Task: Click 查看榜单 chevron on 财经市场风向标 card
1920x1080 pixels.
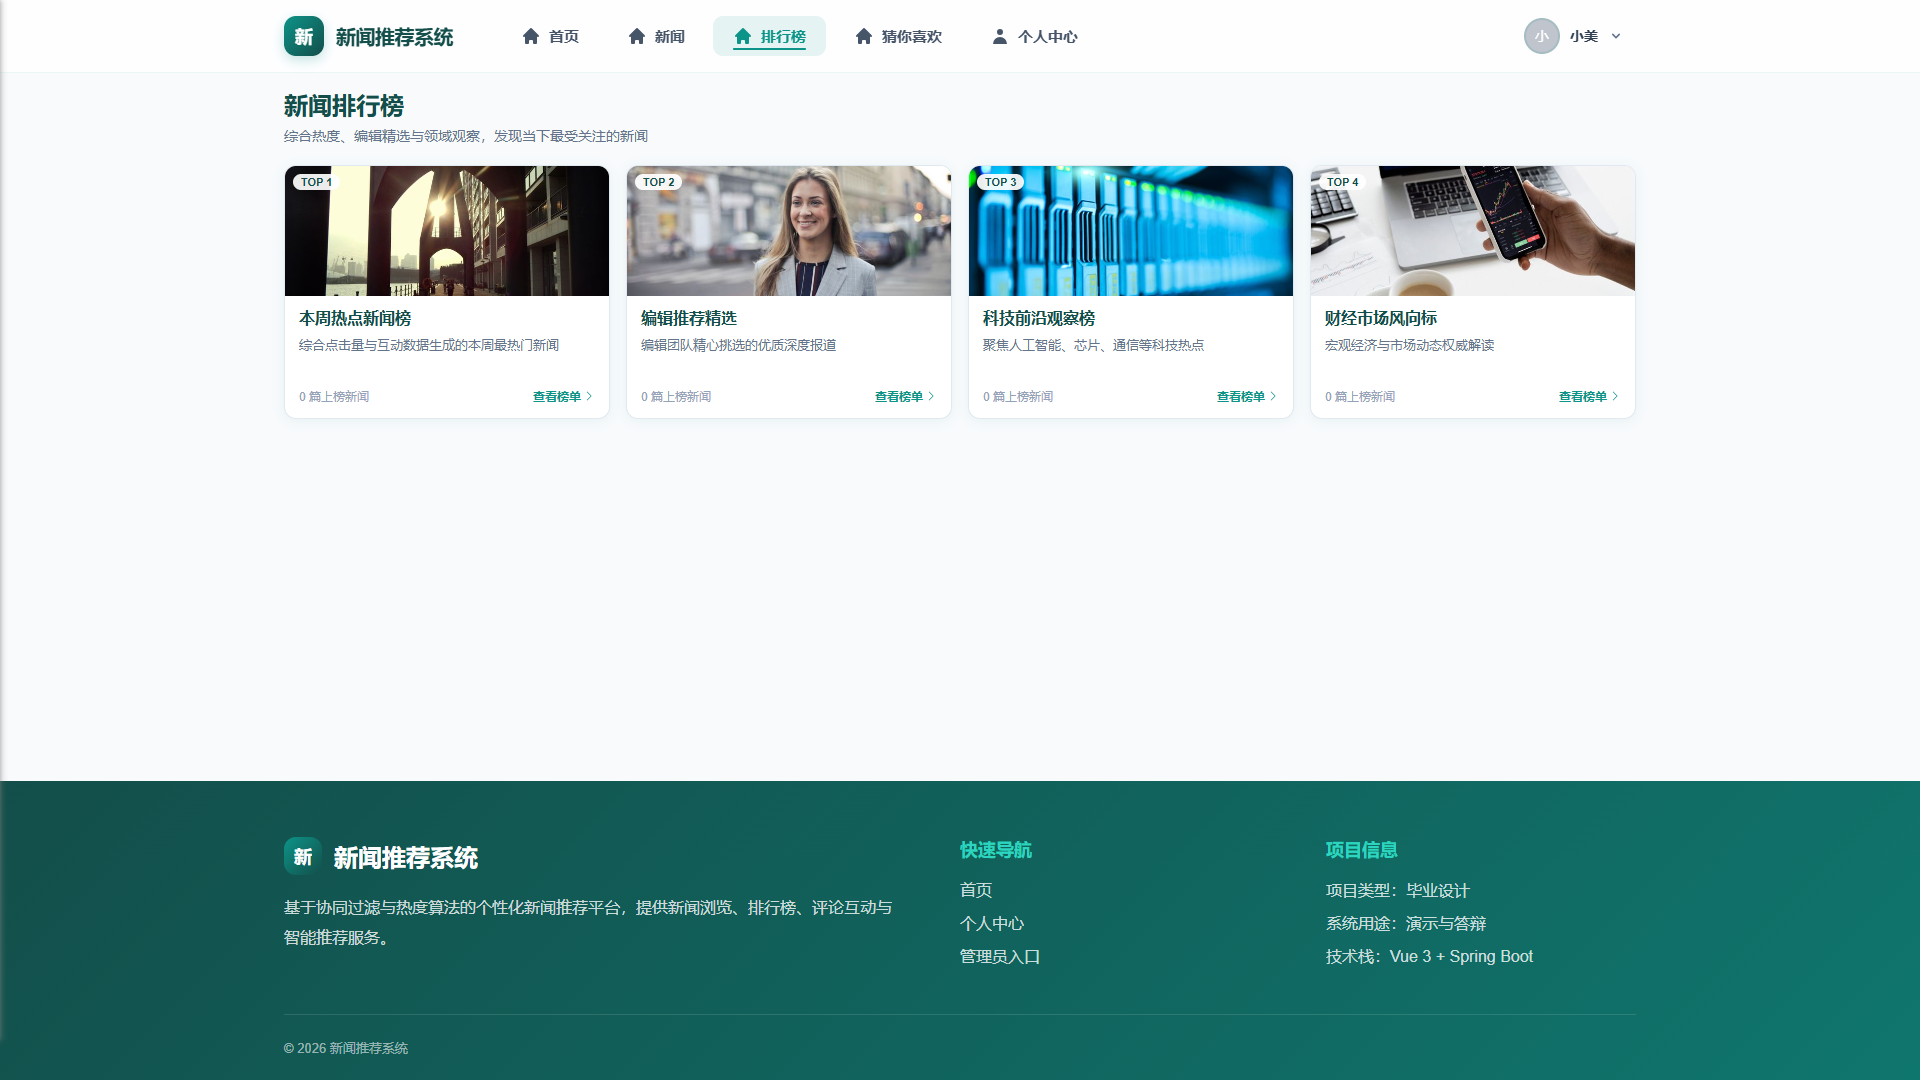Action: point(1615,397)
